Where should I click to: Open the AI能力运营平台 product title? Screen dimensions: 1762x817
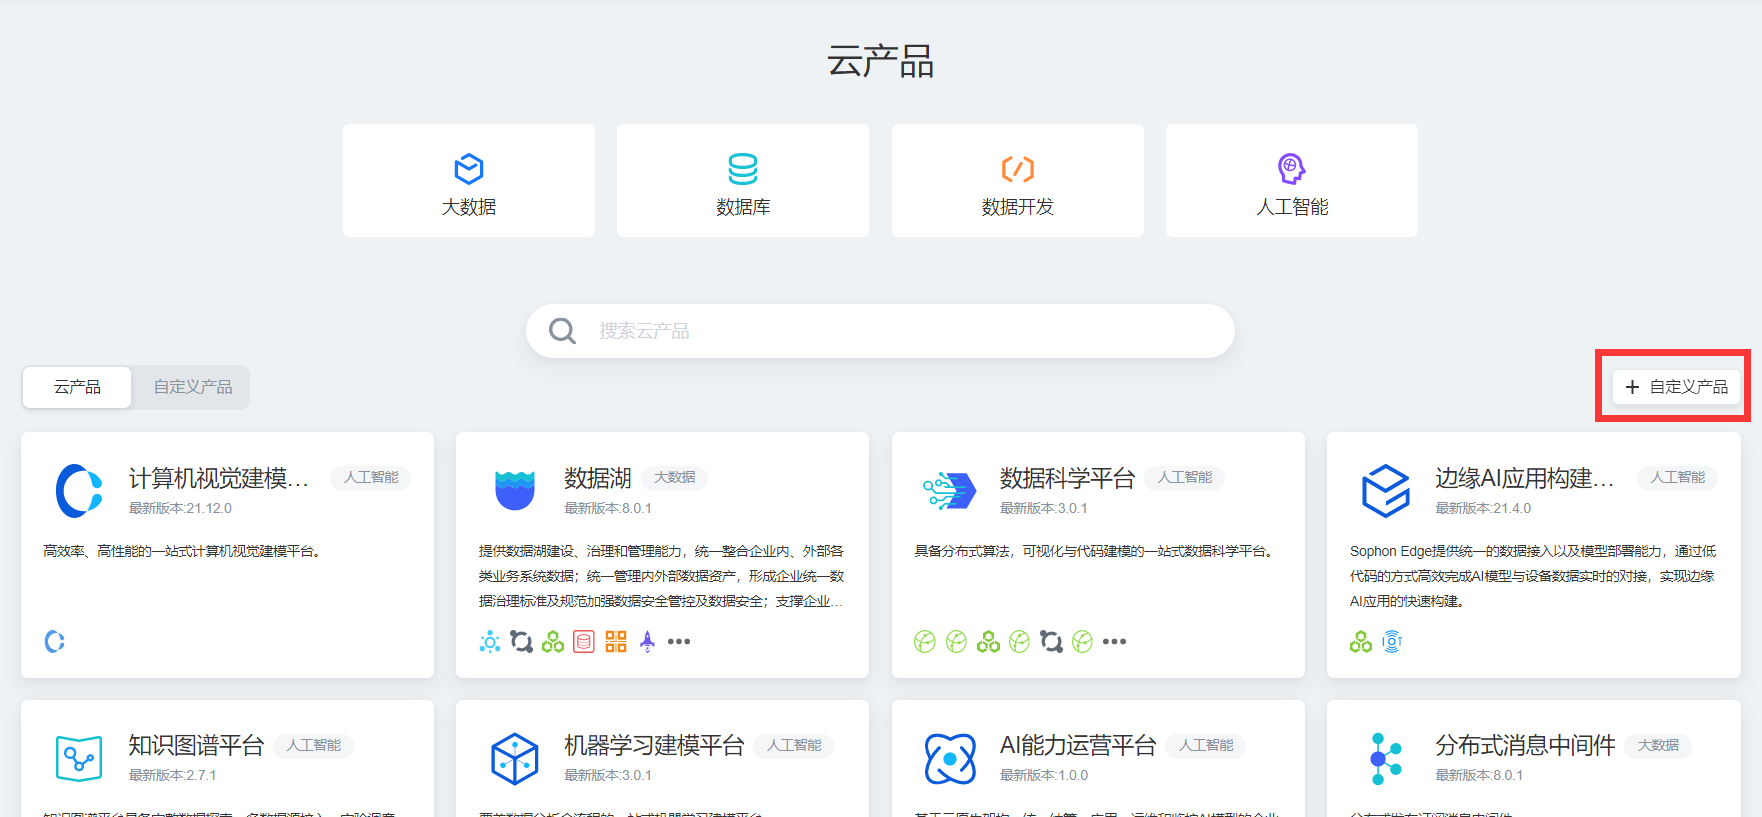[1078, 745]
